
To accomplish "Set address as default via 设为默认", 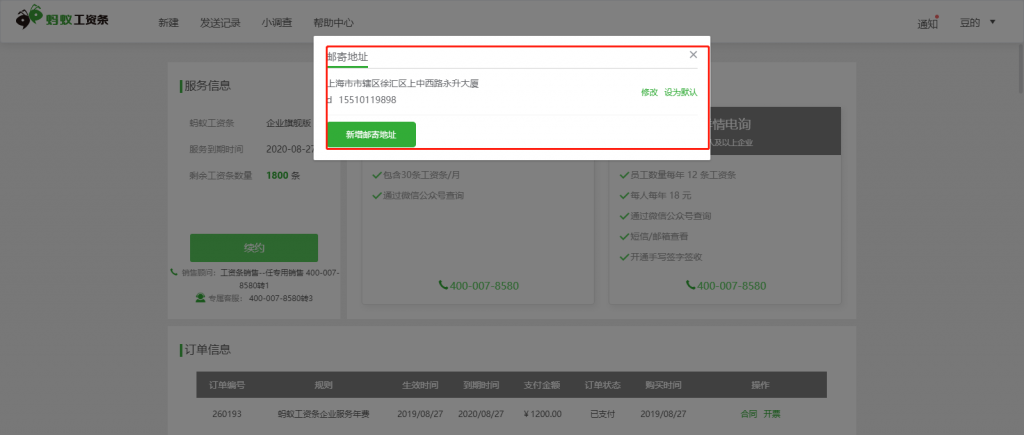I will (x=681, y=92).
